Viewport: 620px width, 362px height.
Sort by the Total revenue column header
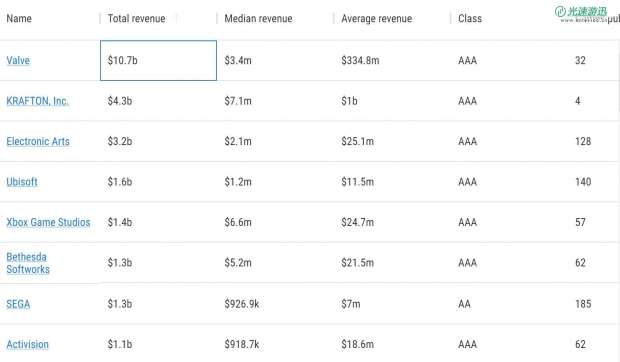136,19
